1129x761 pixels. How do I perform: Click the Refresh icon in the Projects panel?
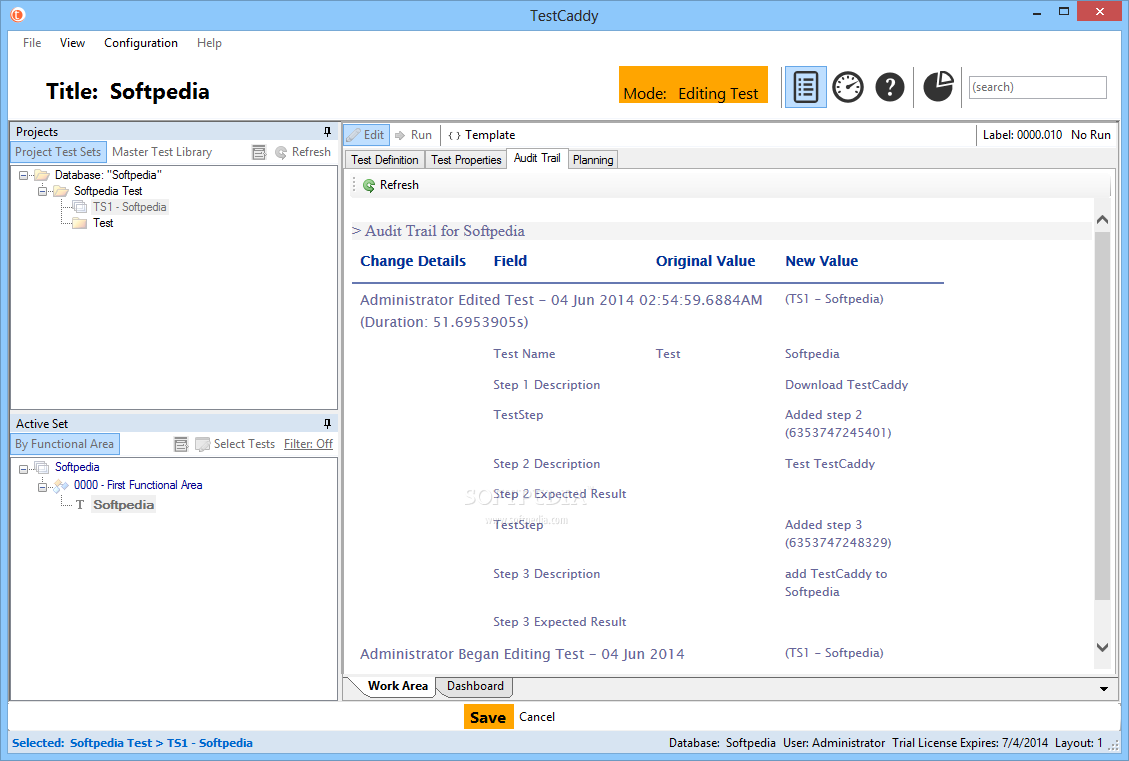click(x=281, y=153)
